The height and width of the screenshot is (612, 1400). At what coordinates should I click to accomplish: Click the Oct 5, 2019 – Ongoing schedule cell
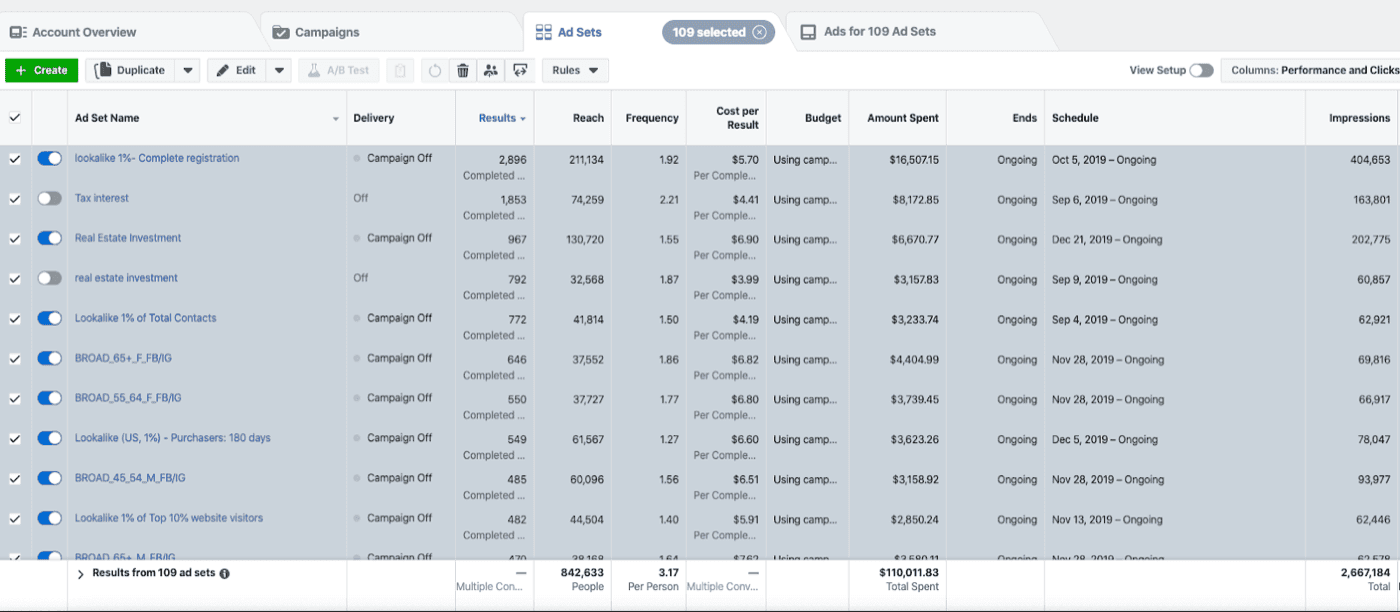(x=1104, y=160)
